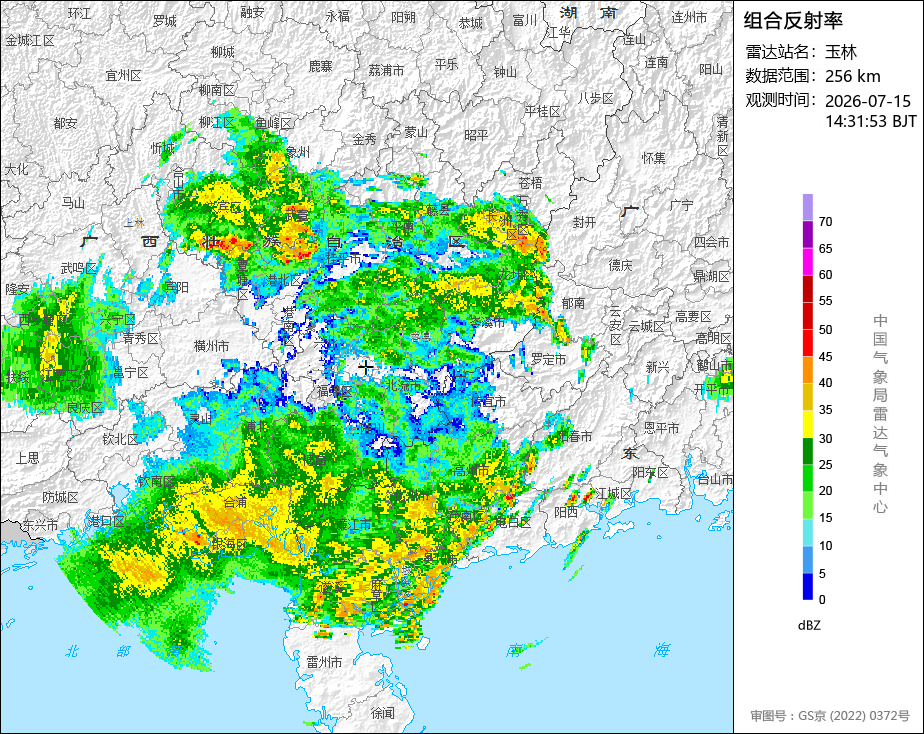
Task: Click the dBZ unit label under legend
Action: pos(809,625)
